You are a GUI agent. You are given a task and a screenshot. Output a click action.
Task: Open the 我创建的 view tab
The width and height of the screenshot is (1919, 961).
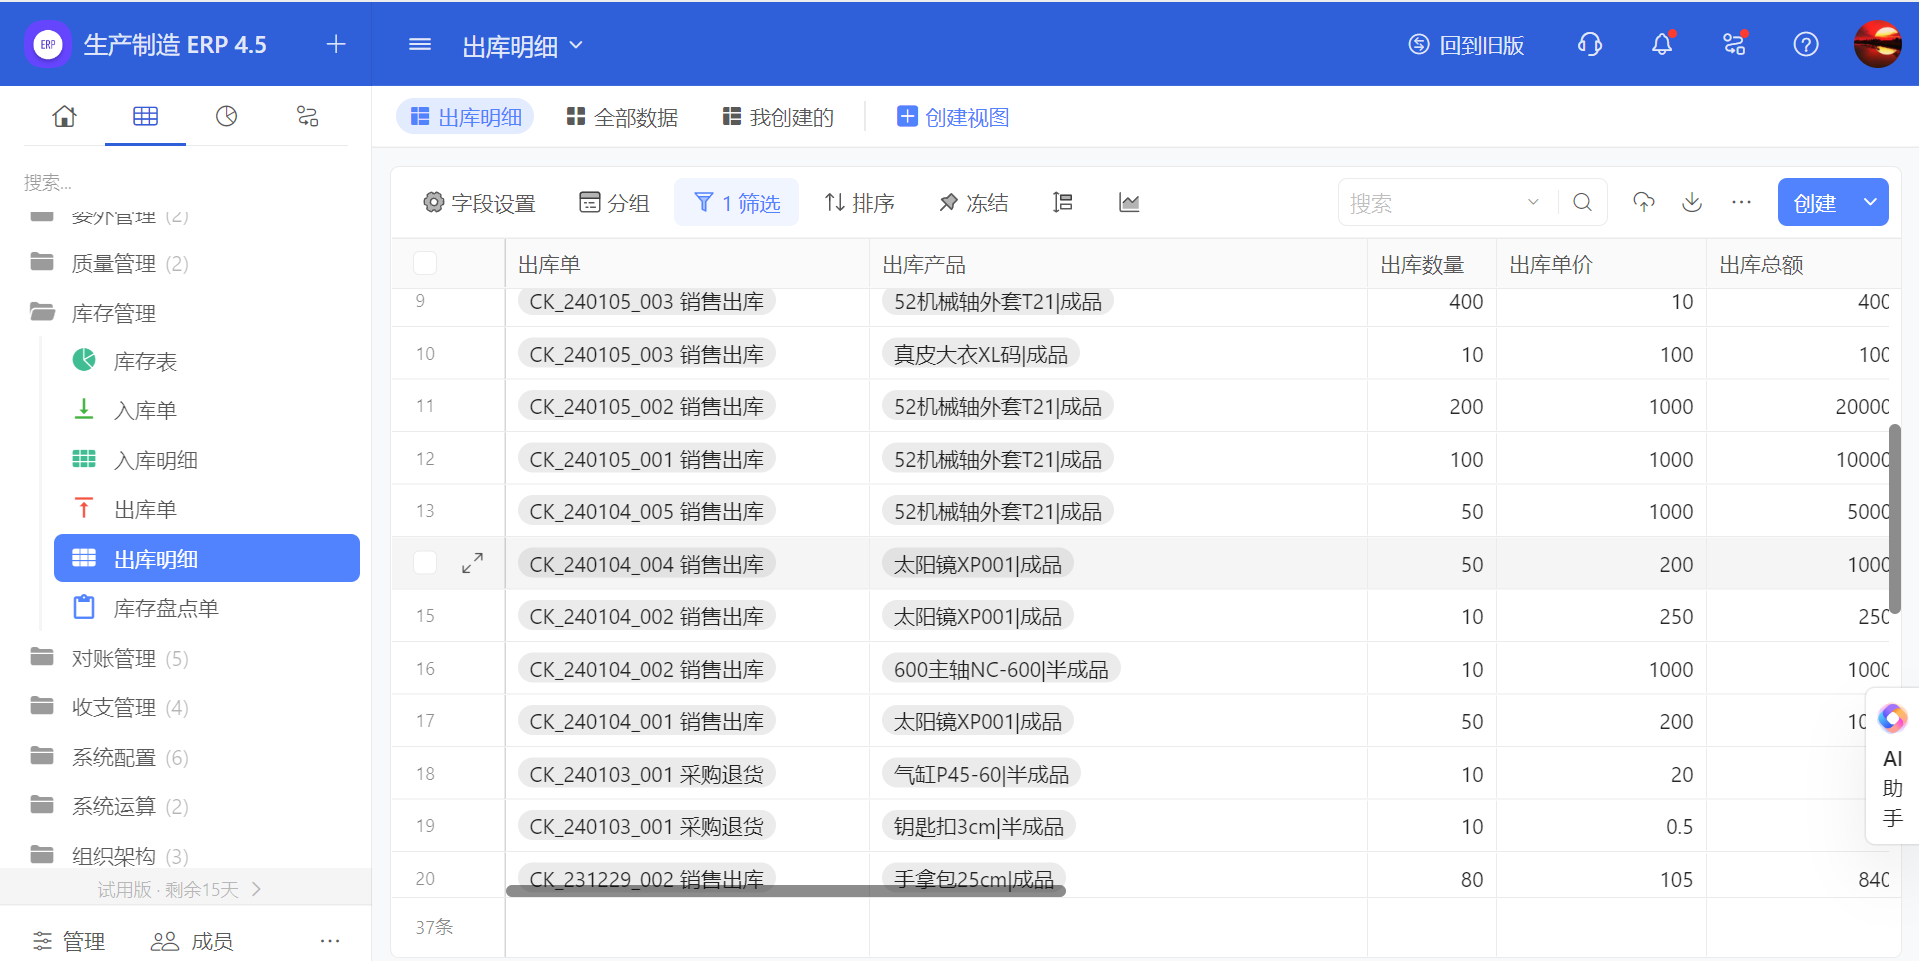[x=778, y=118]
